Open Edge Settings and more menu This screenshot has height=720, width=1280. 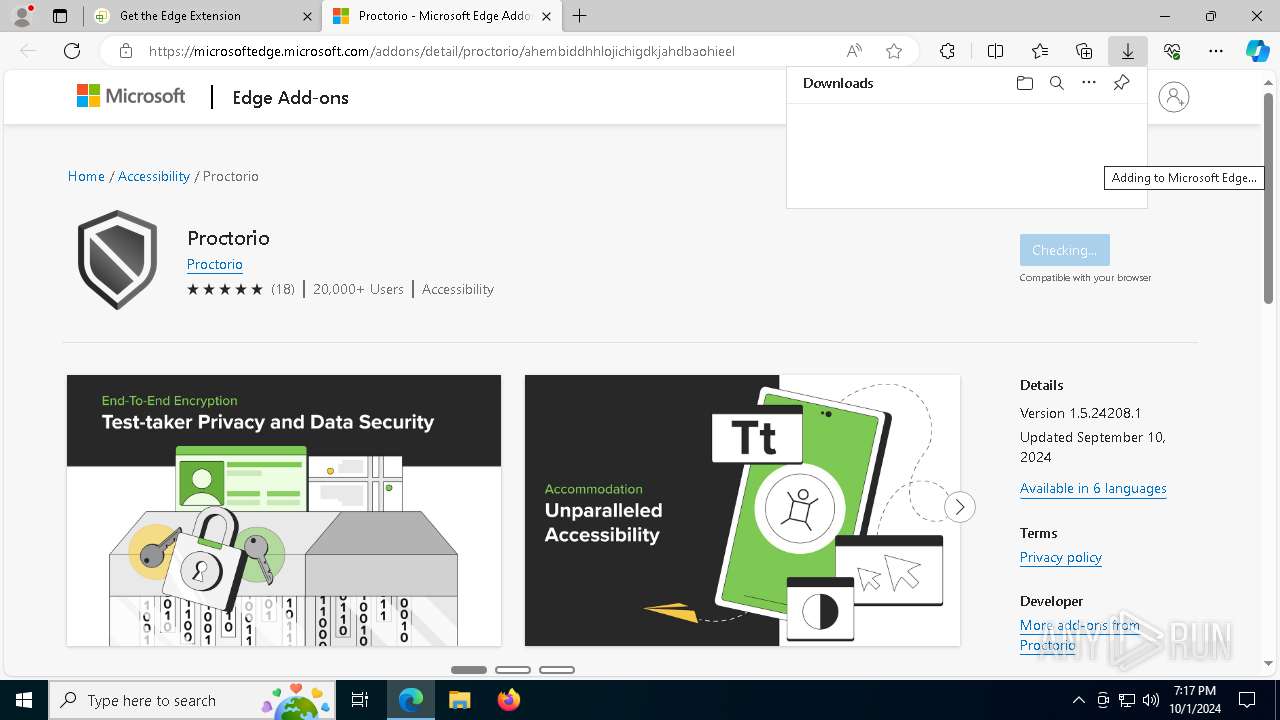[x=1216, y=51]
